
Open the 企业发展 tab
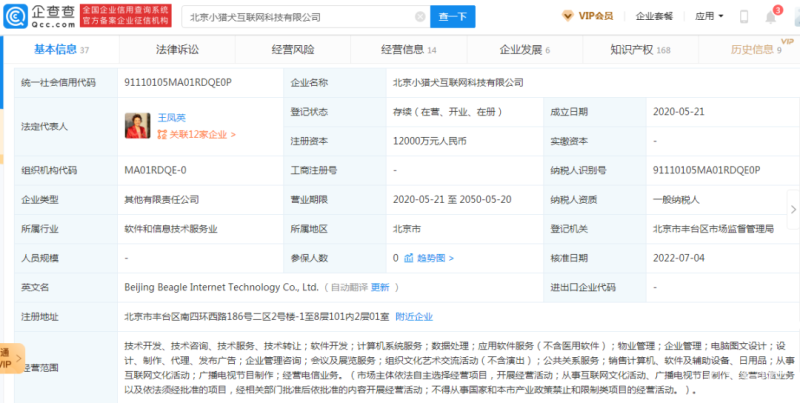coord(524,49)
